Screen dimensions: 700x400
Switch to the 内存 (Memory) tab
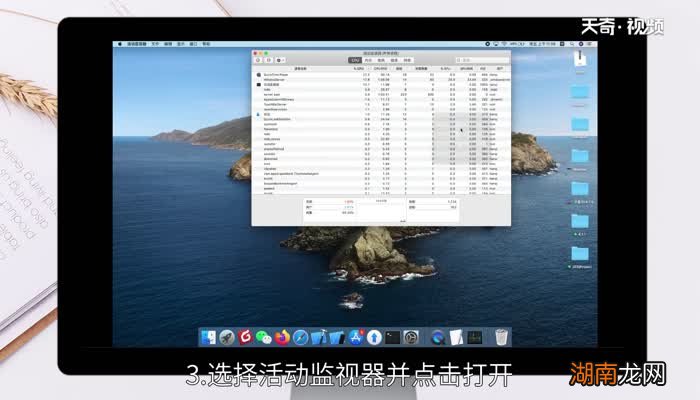tap(367, 60)
